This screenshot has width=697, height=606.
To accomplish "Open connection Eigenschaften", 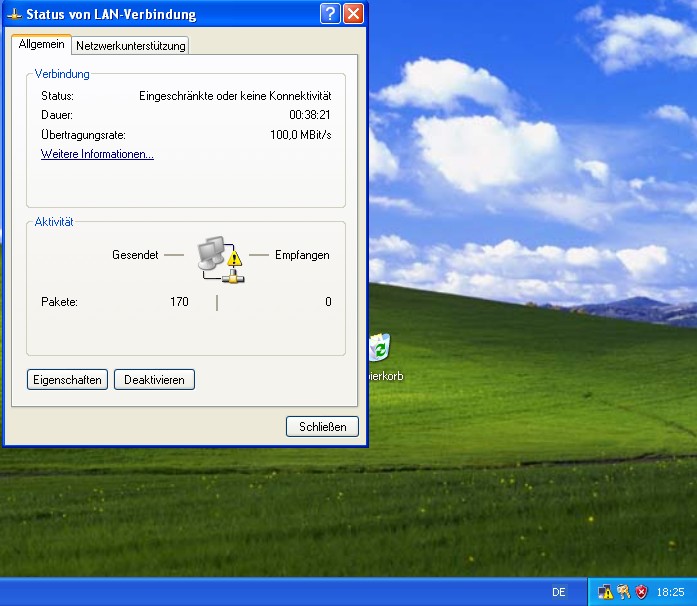I will coord(67,380).
